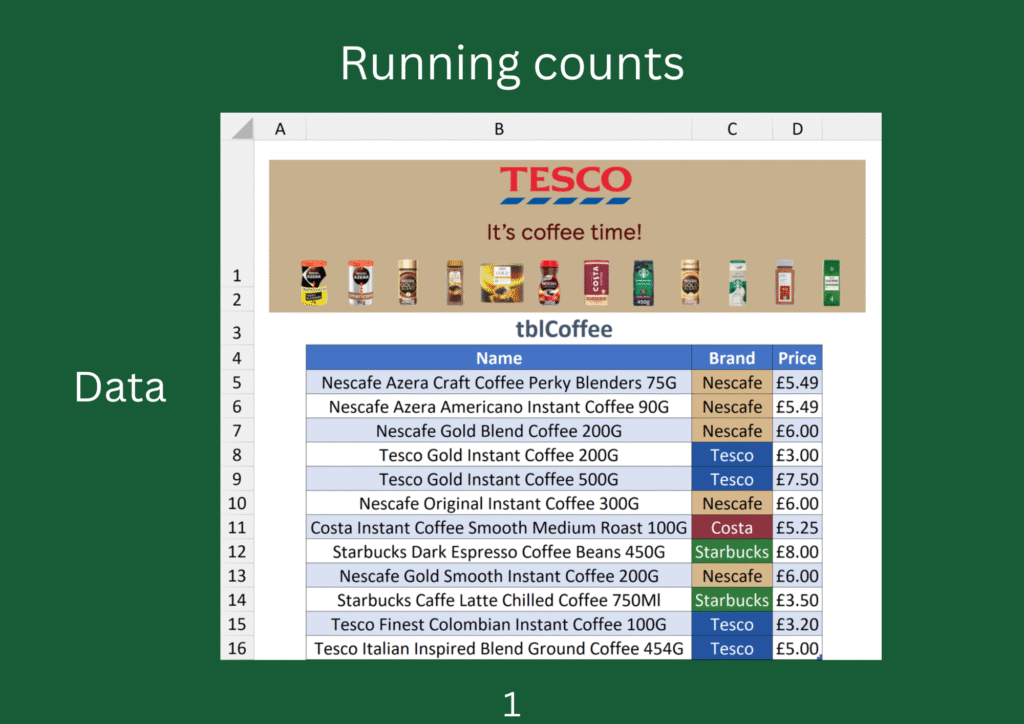This screenshot has width=1024, height=724.
Task: Click the Name table header cell
Action: 498,358
